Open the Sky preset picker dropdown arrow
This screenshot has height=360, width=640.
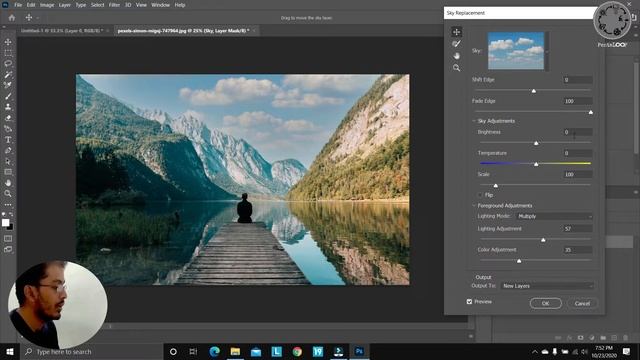[x=547, y=51]
